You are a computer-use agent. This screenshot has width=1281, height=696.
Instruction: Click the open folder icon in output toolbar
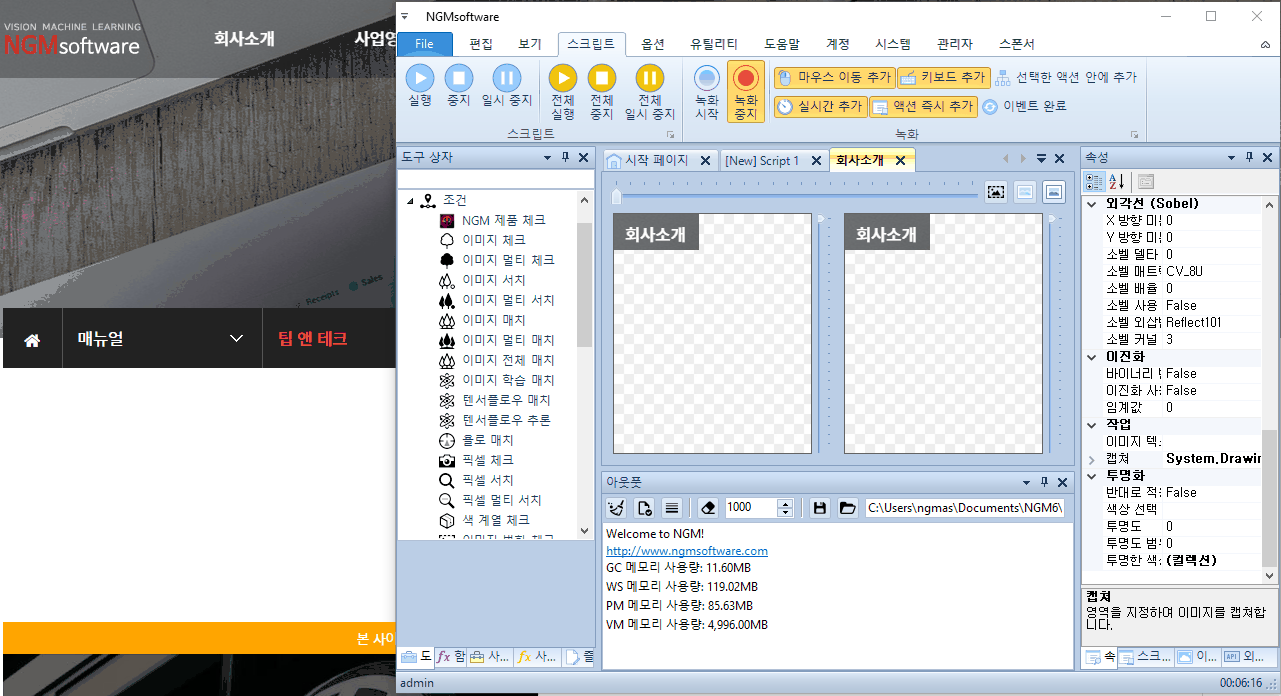click(x=848, y=508)
